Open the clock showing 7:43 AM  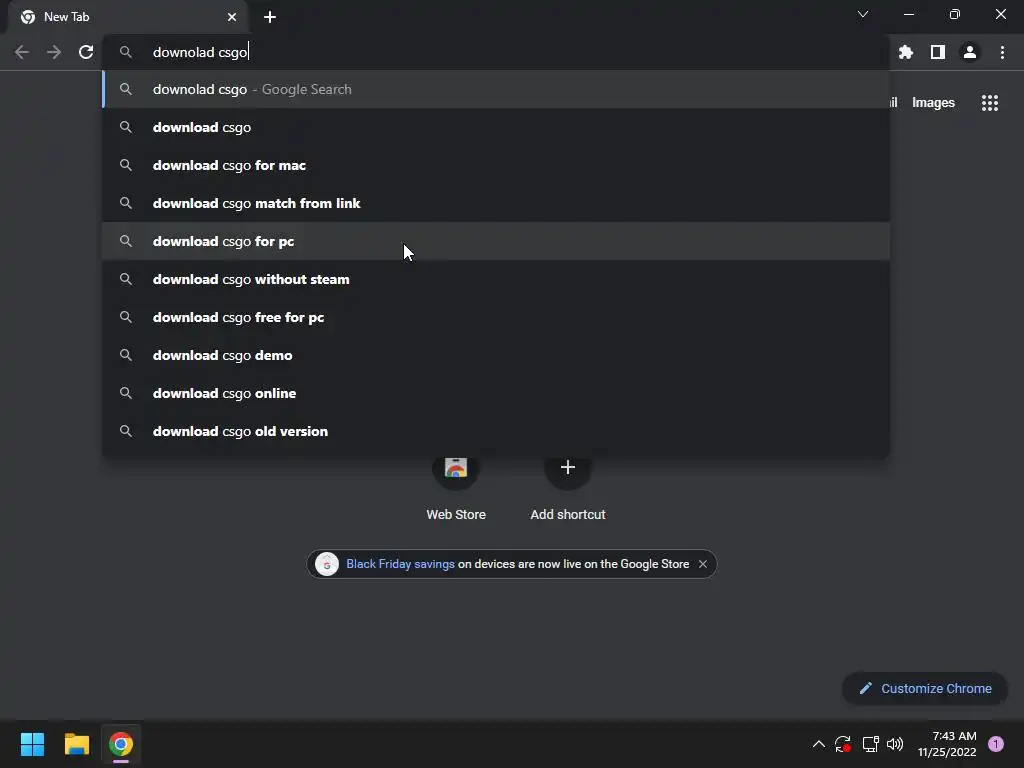[947, 744]
